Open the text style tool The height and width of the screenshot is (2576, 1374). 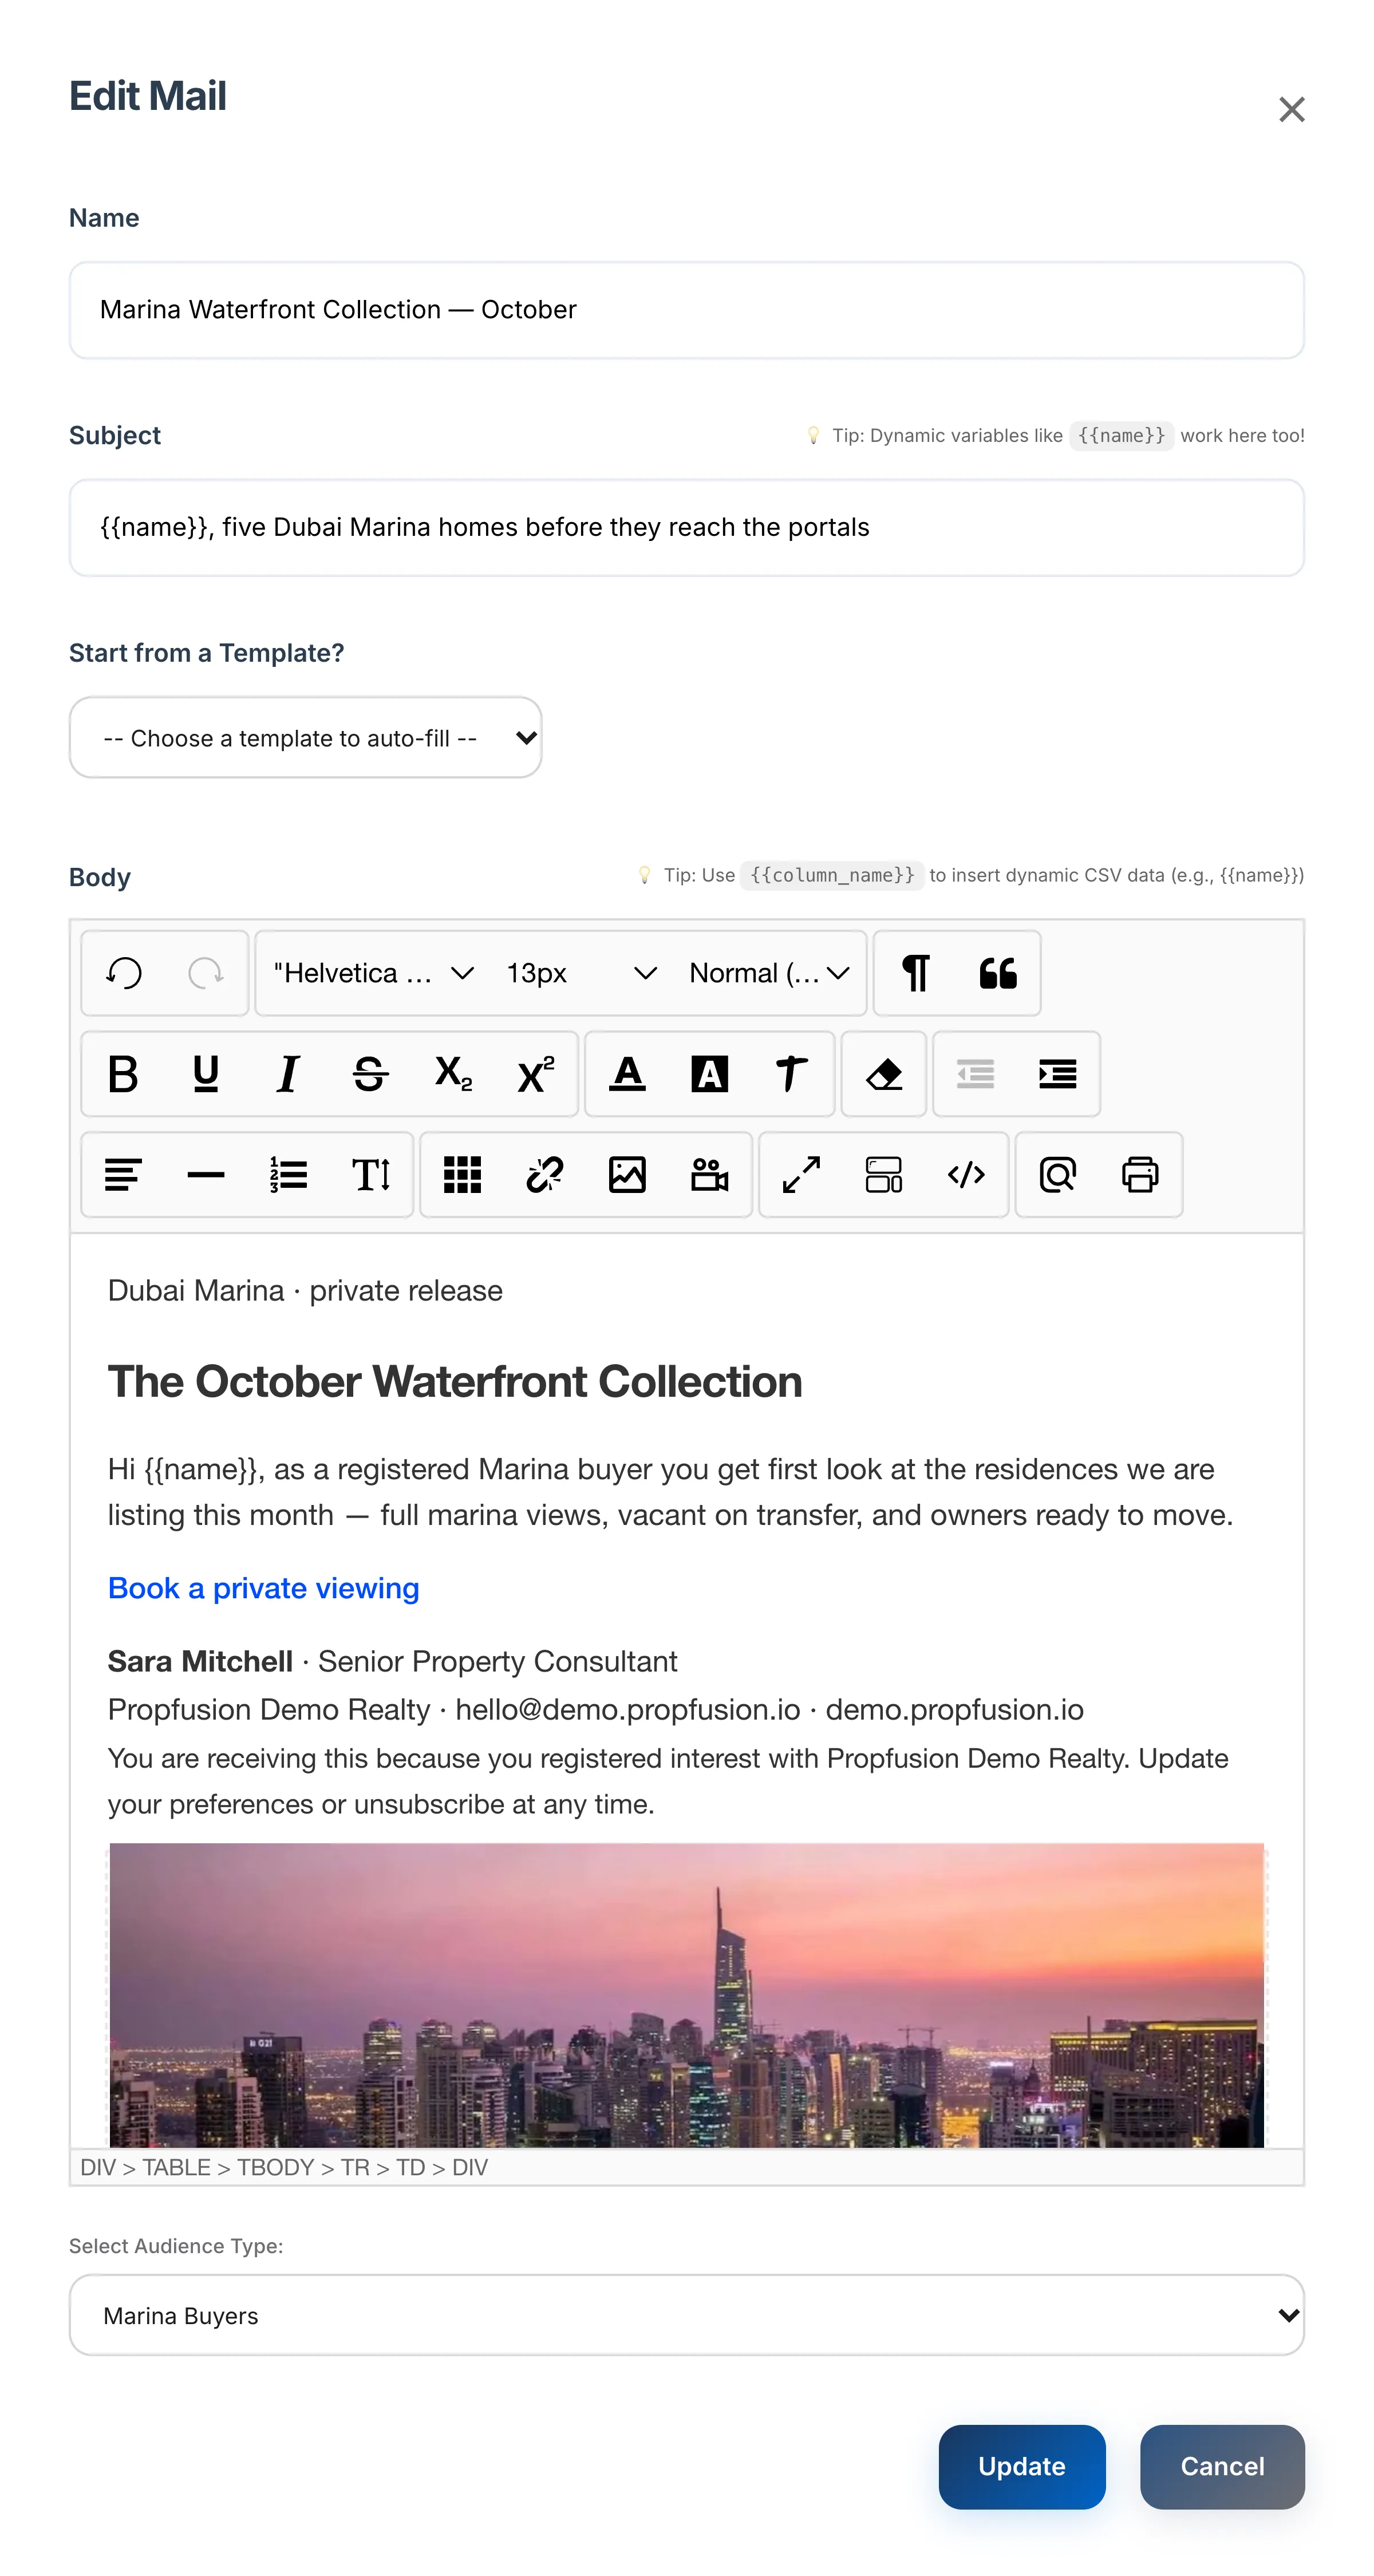point(792,1073)
